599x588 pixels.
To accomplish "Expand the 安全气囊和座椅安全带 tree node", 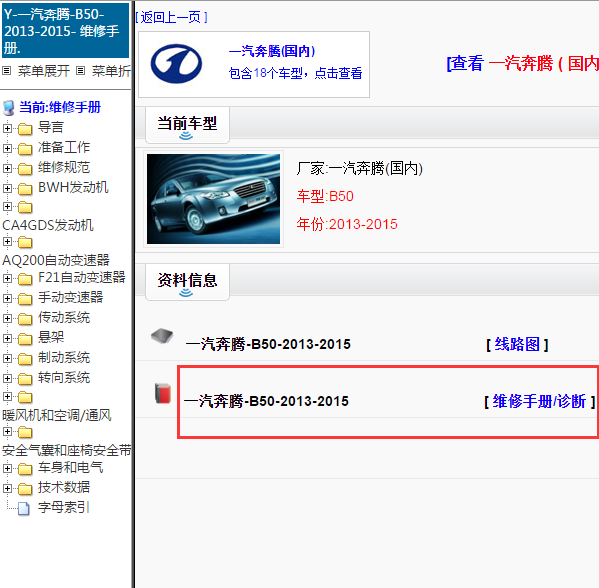I will pos(7,432).
